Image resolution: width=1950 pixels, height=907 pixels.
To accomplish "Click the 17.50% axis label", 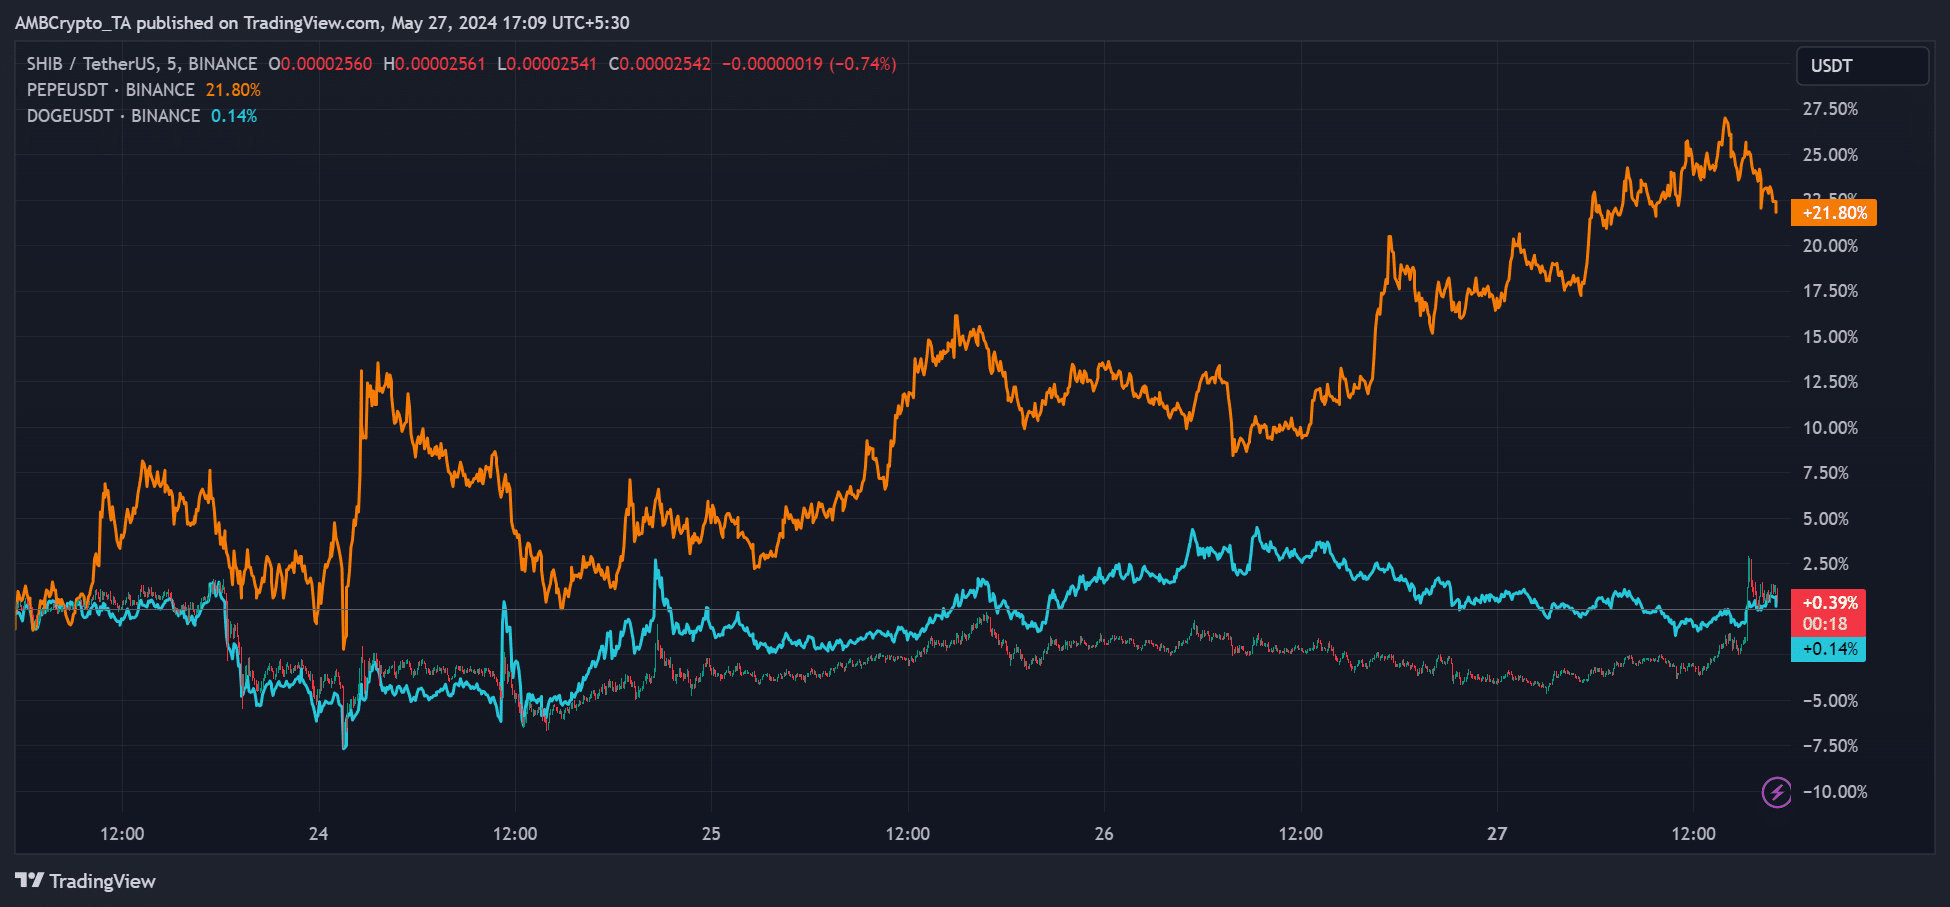I will 1830,291.
